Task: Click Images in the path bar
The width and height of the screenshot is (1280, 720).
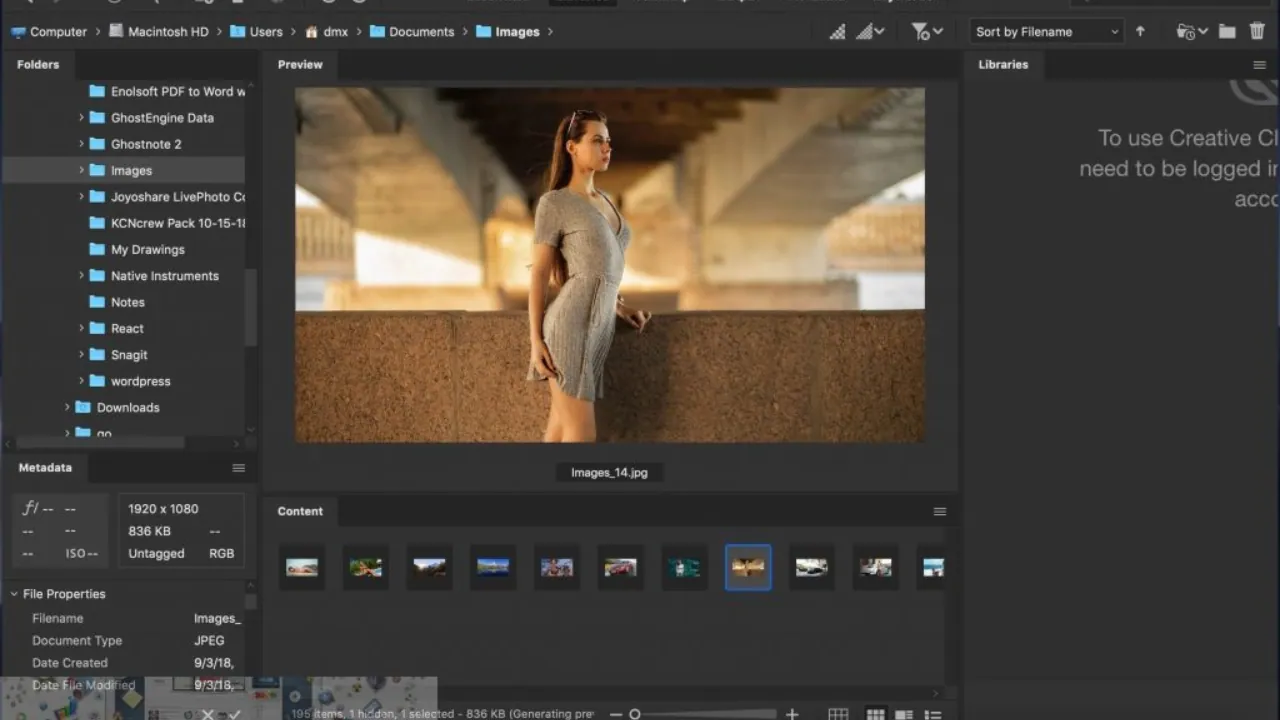Action: point(517,32)
